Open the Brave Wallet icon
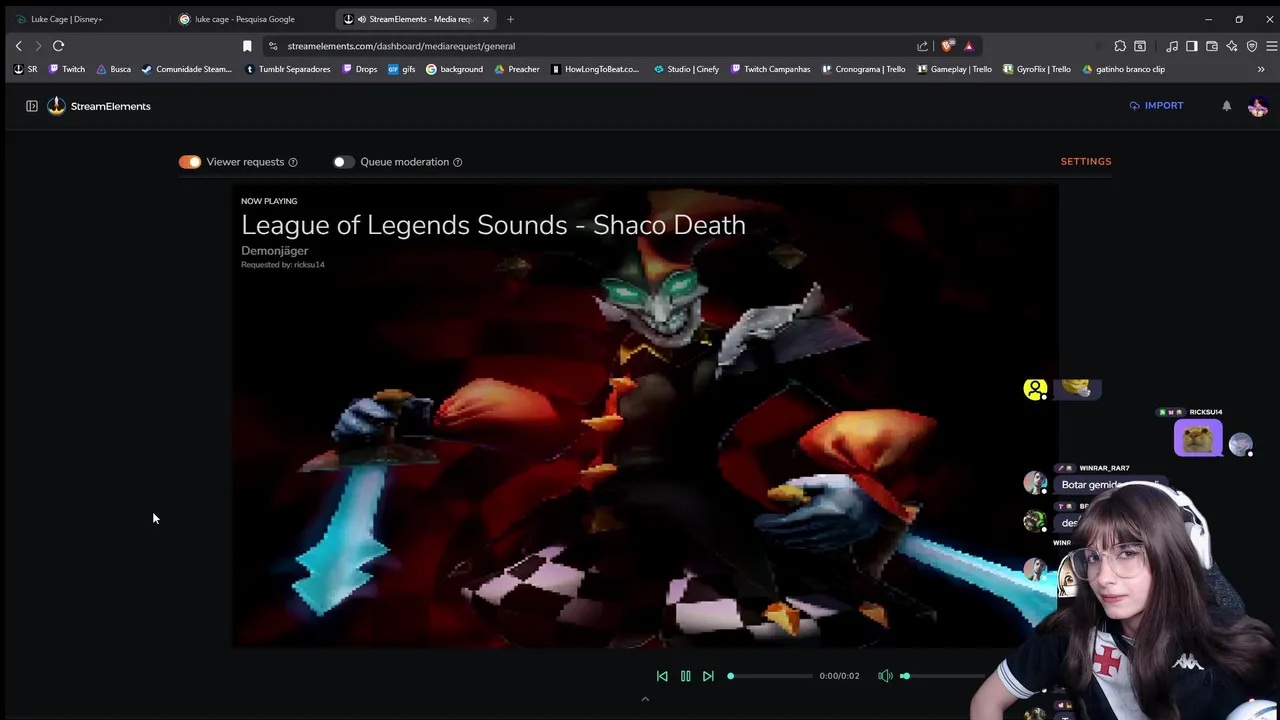The width and height of the screenshot is (1280, 720). pyautogui.click(x=1212, y=46)
